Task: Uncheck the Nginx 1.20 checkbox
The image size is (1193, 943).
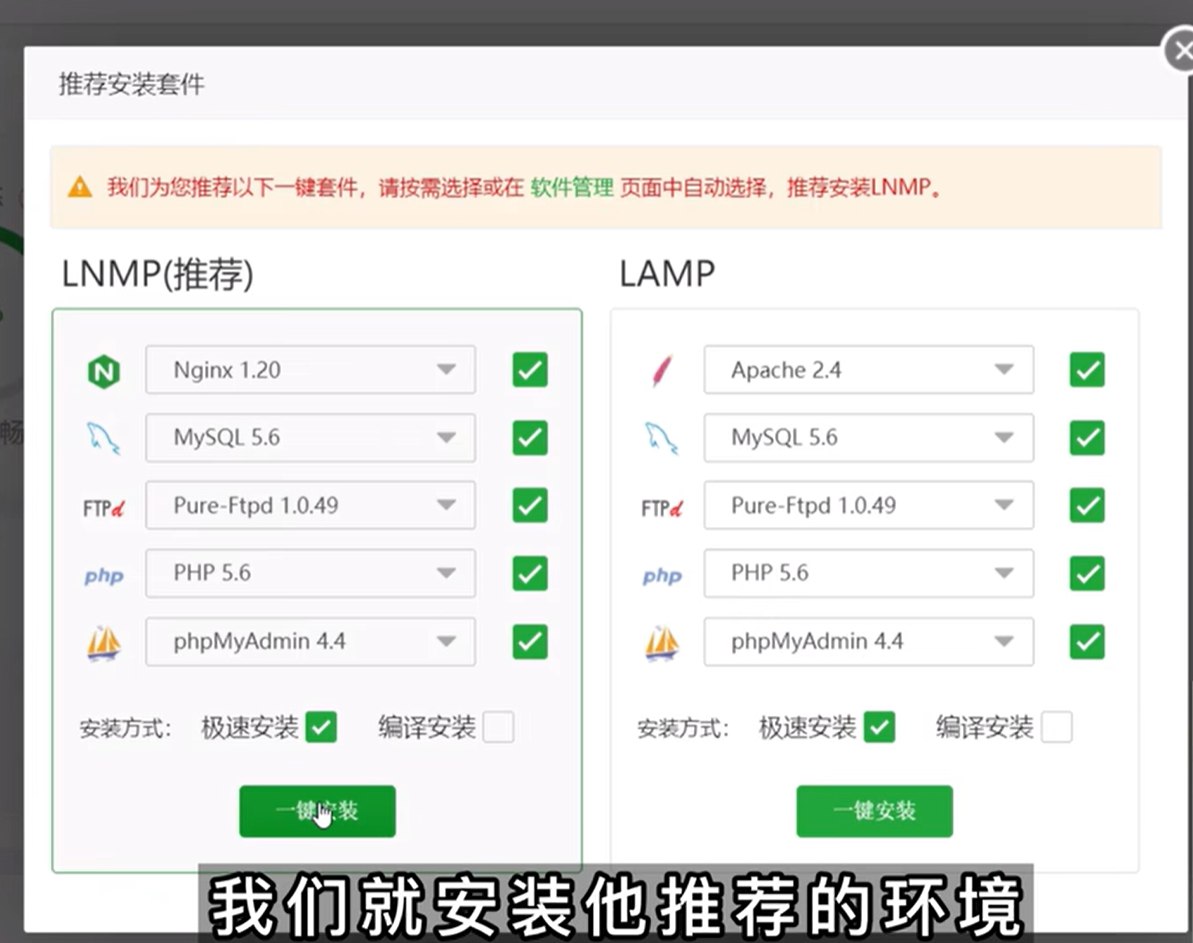Action: [x=530, y=370]
